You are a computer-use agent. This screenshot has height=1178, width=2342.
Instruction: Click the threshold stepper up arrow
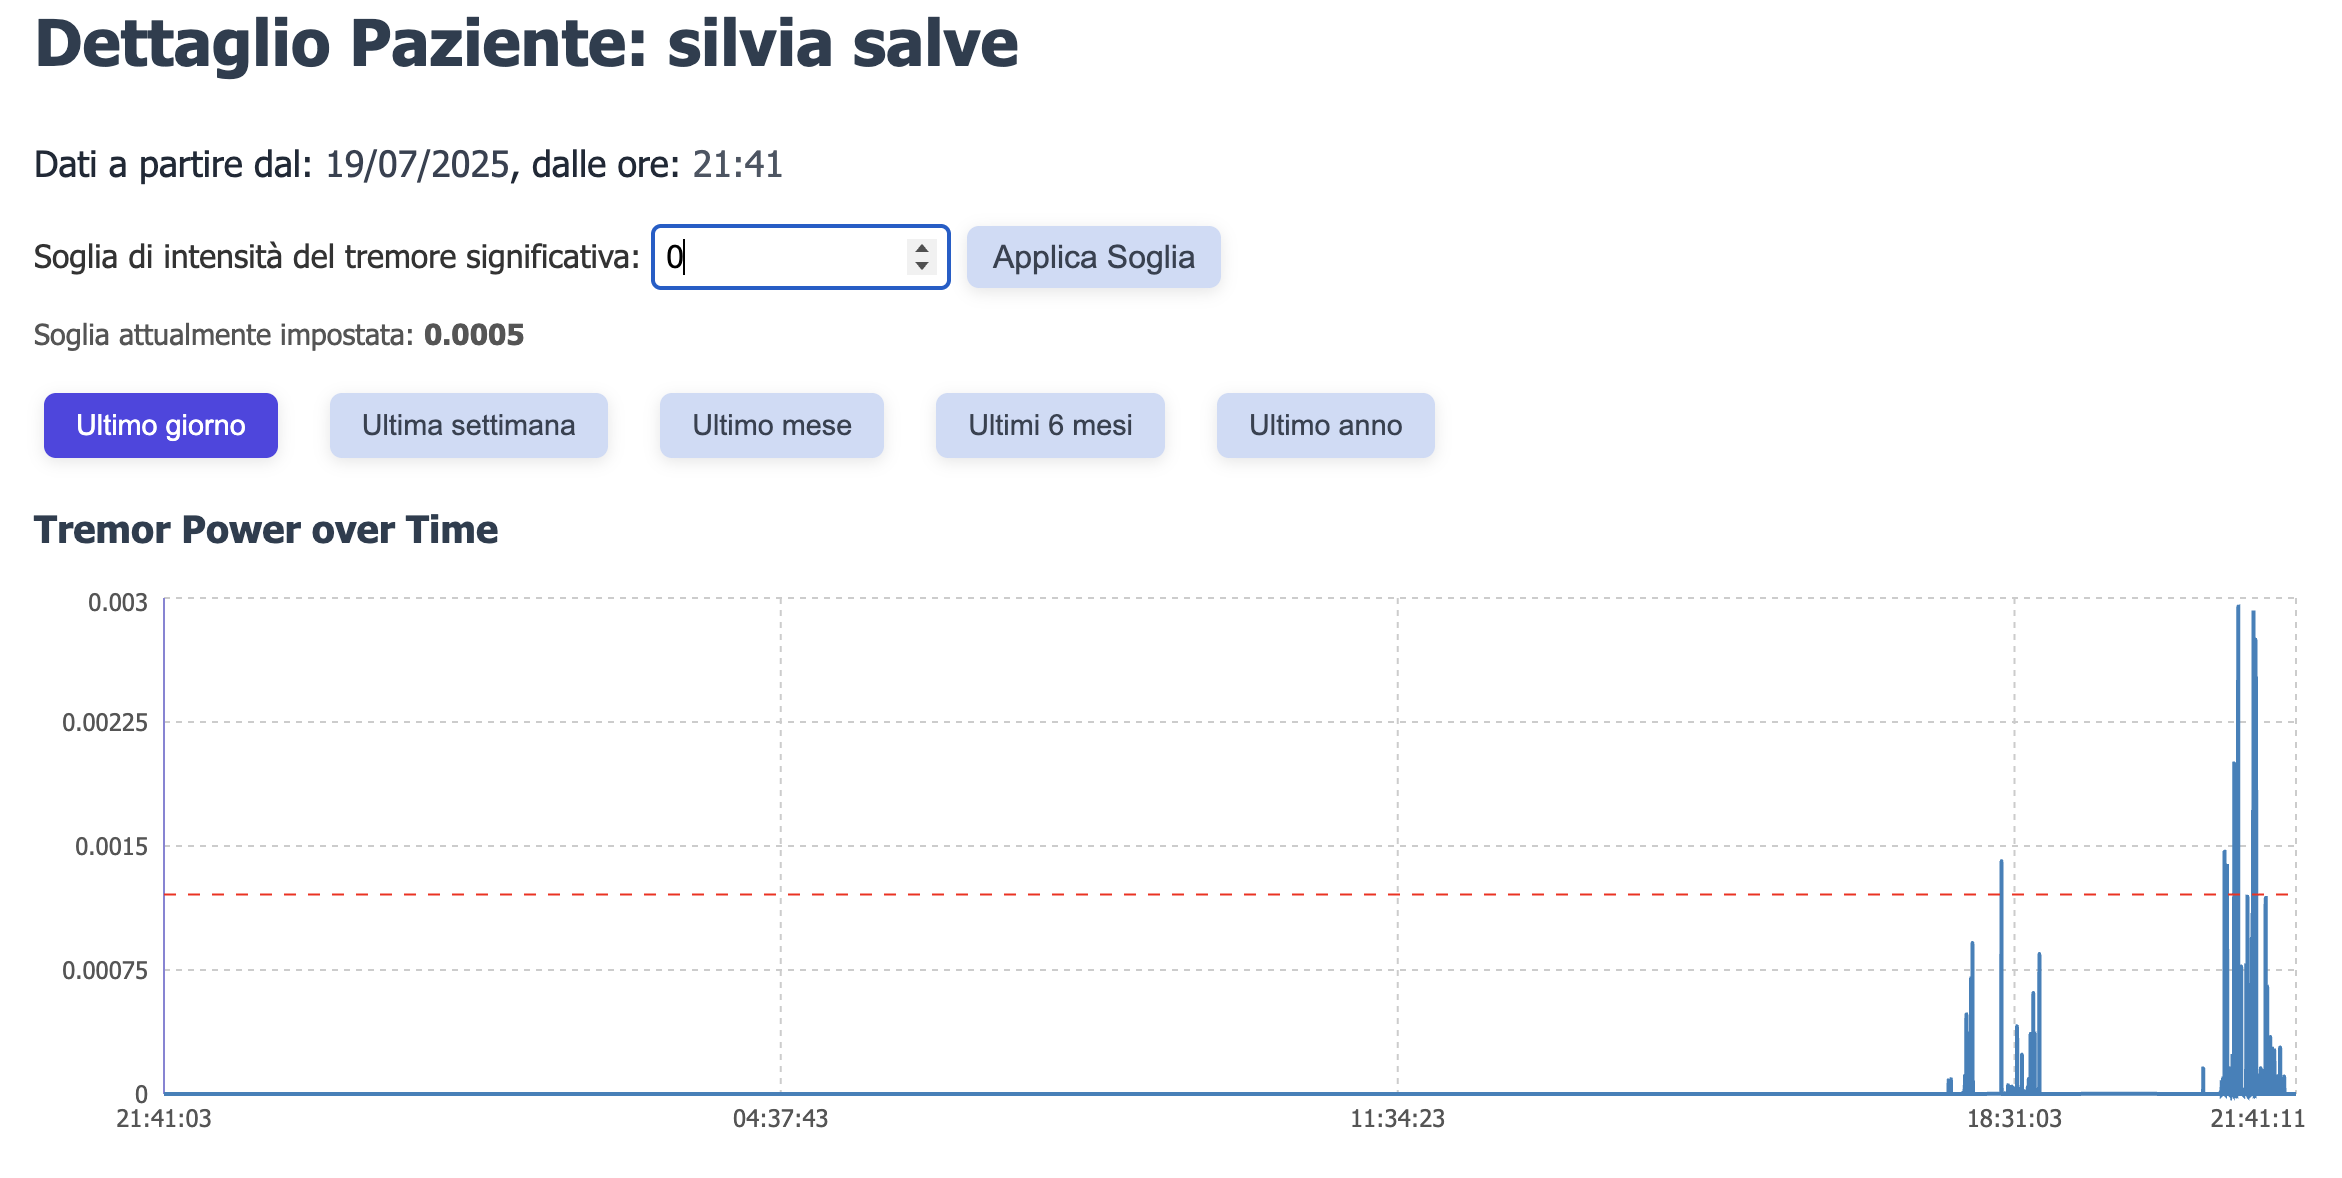[x=921, y=248]
